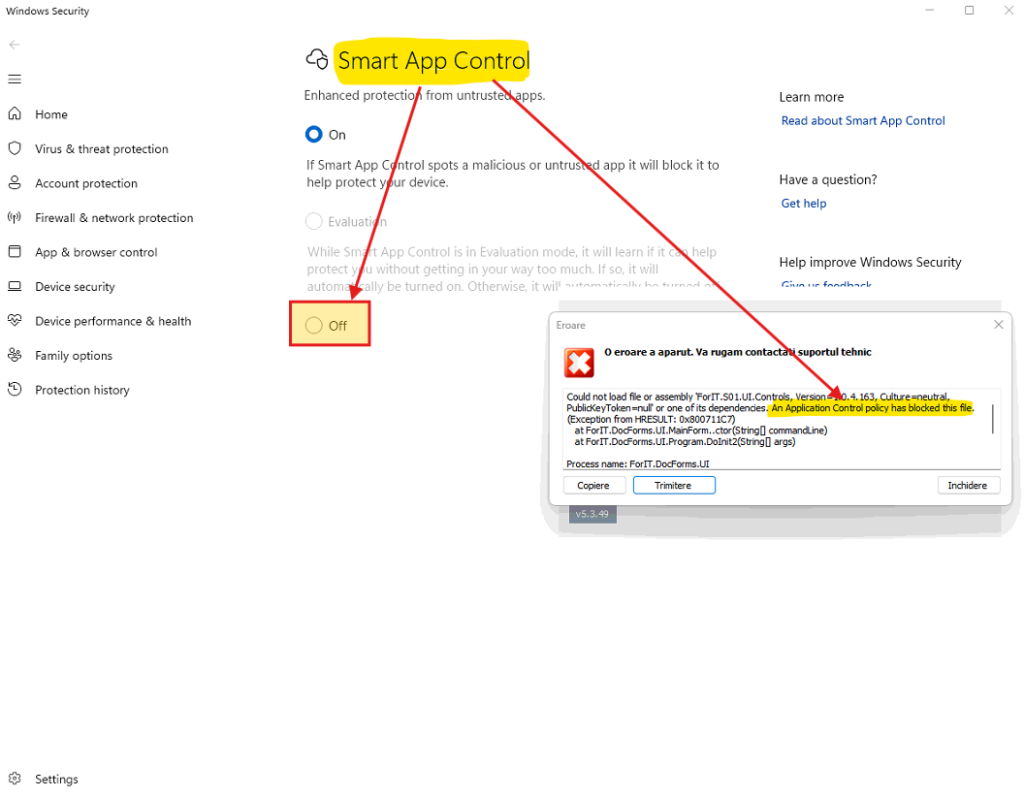The height and width of the screenshot is (797, 1024).
Task: Open Device performance & health heart icon
Action: (x=14, y=321)
